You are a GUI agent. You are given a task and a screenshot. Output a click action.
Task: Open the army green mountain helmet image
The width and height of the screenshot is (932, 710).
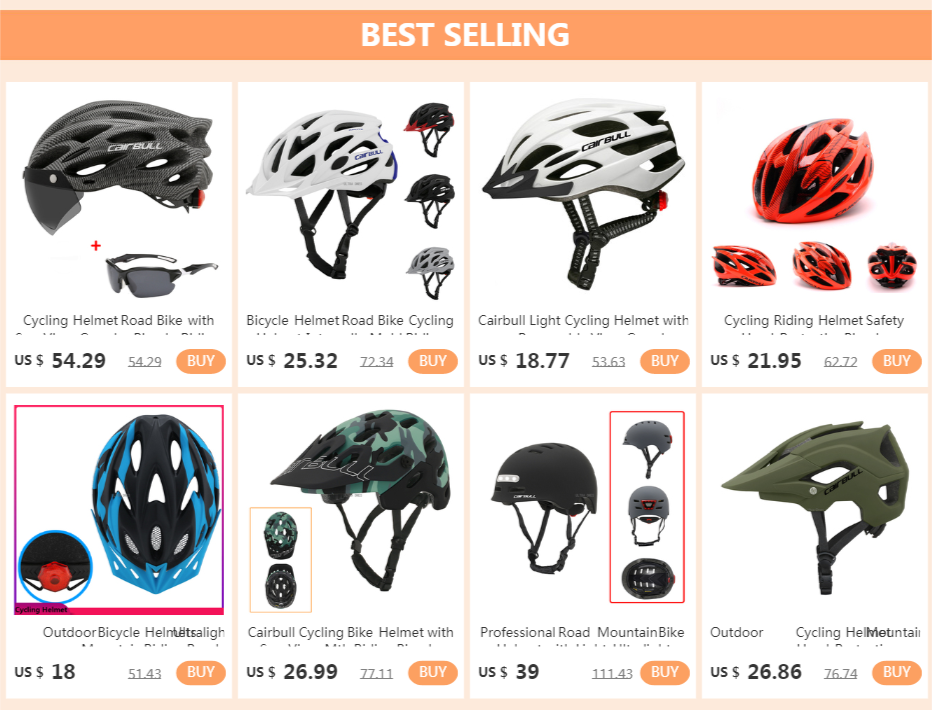point(815,508)
